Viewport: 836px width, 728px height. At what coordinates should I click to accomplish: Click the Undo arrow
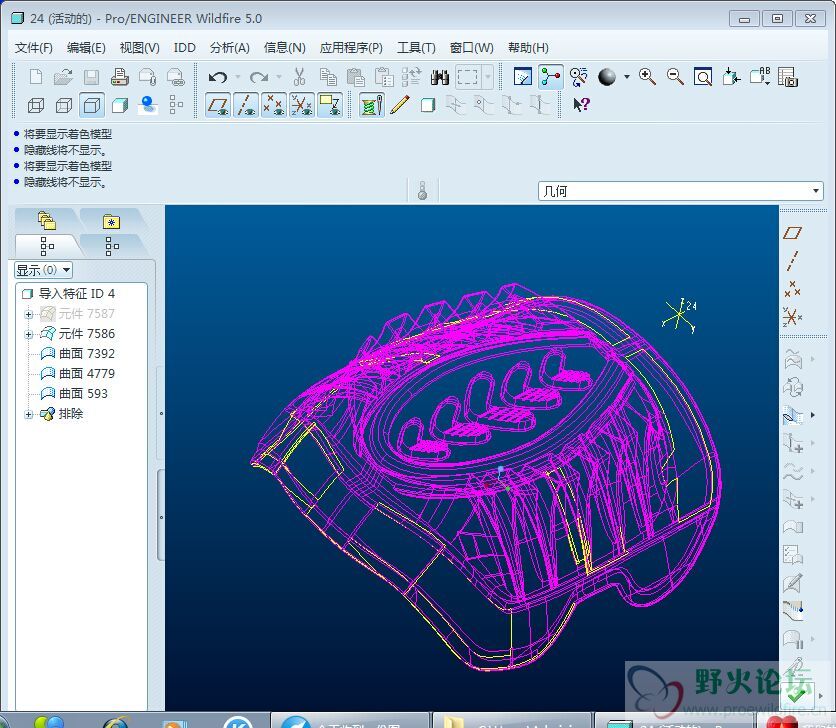218,77
